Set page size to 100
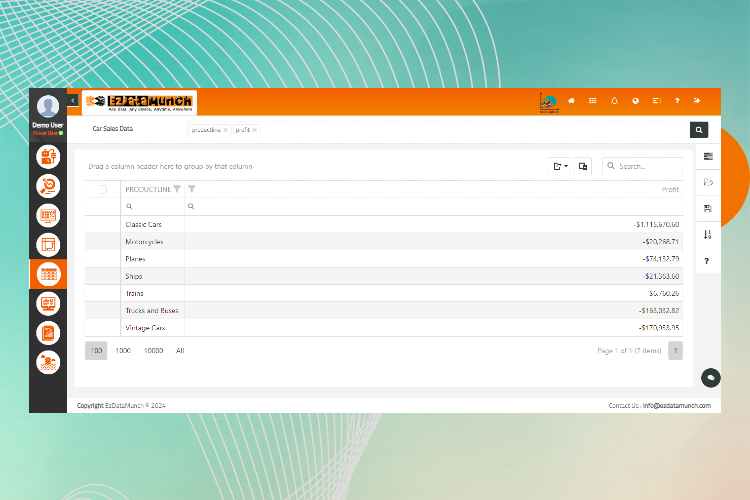This screenshot has height=500, width=750. pyautogui.click(x=96, y=350)
